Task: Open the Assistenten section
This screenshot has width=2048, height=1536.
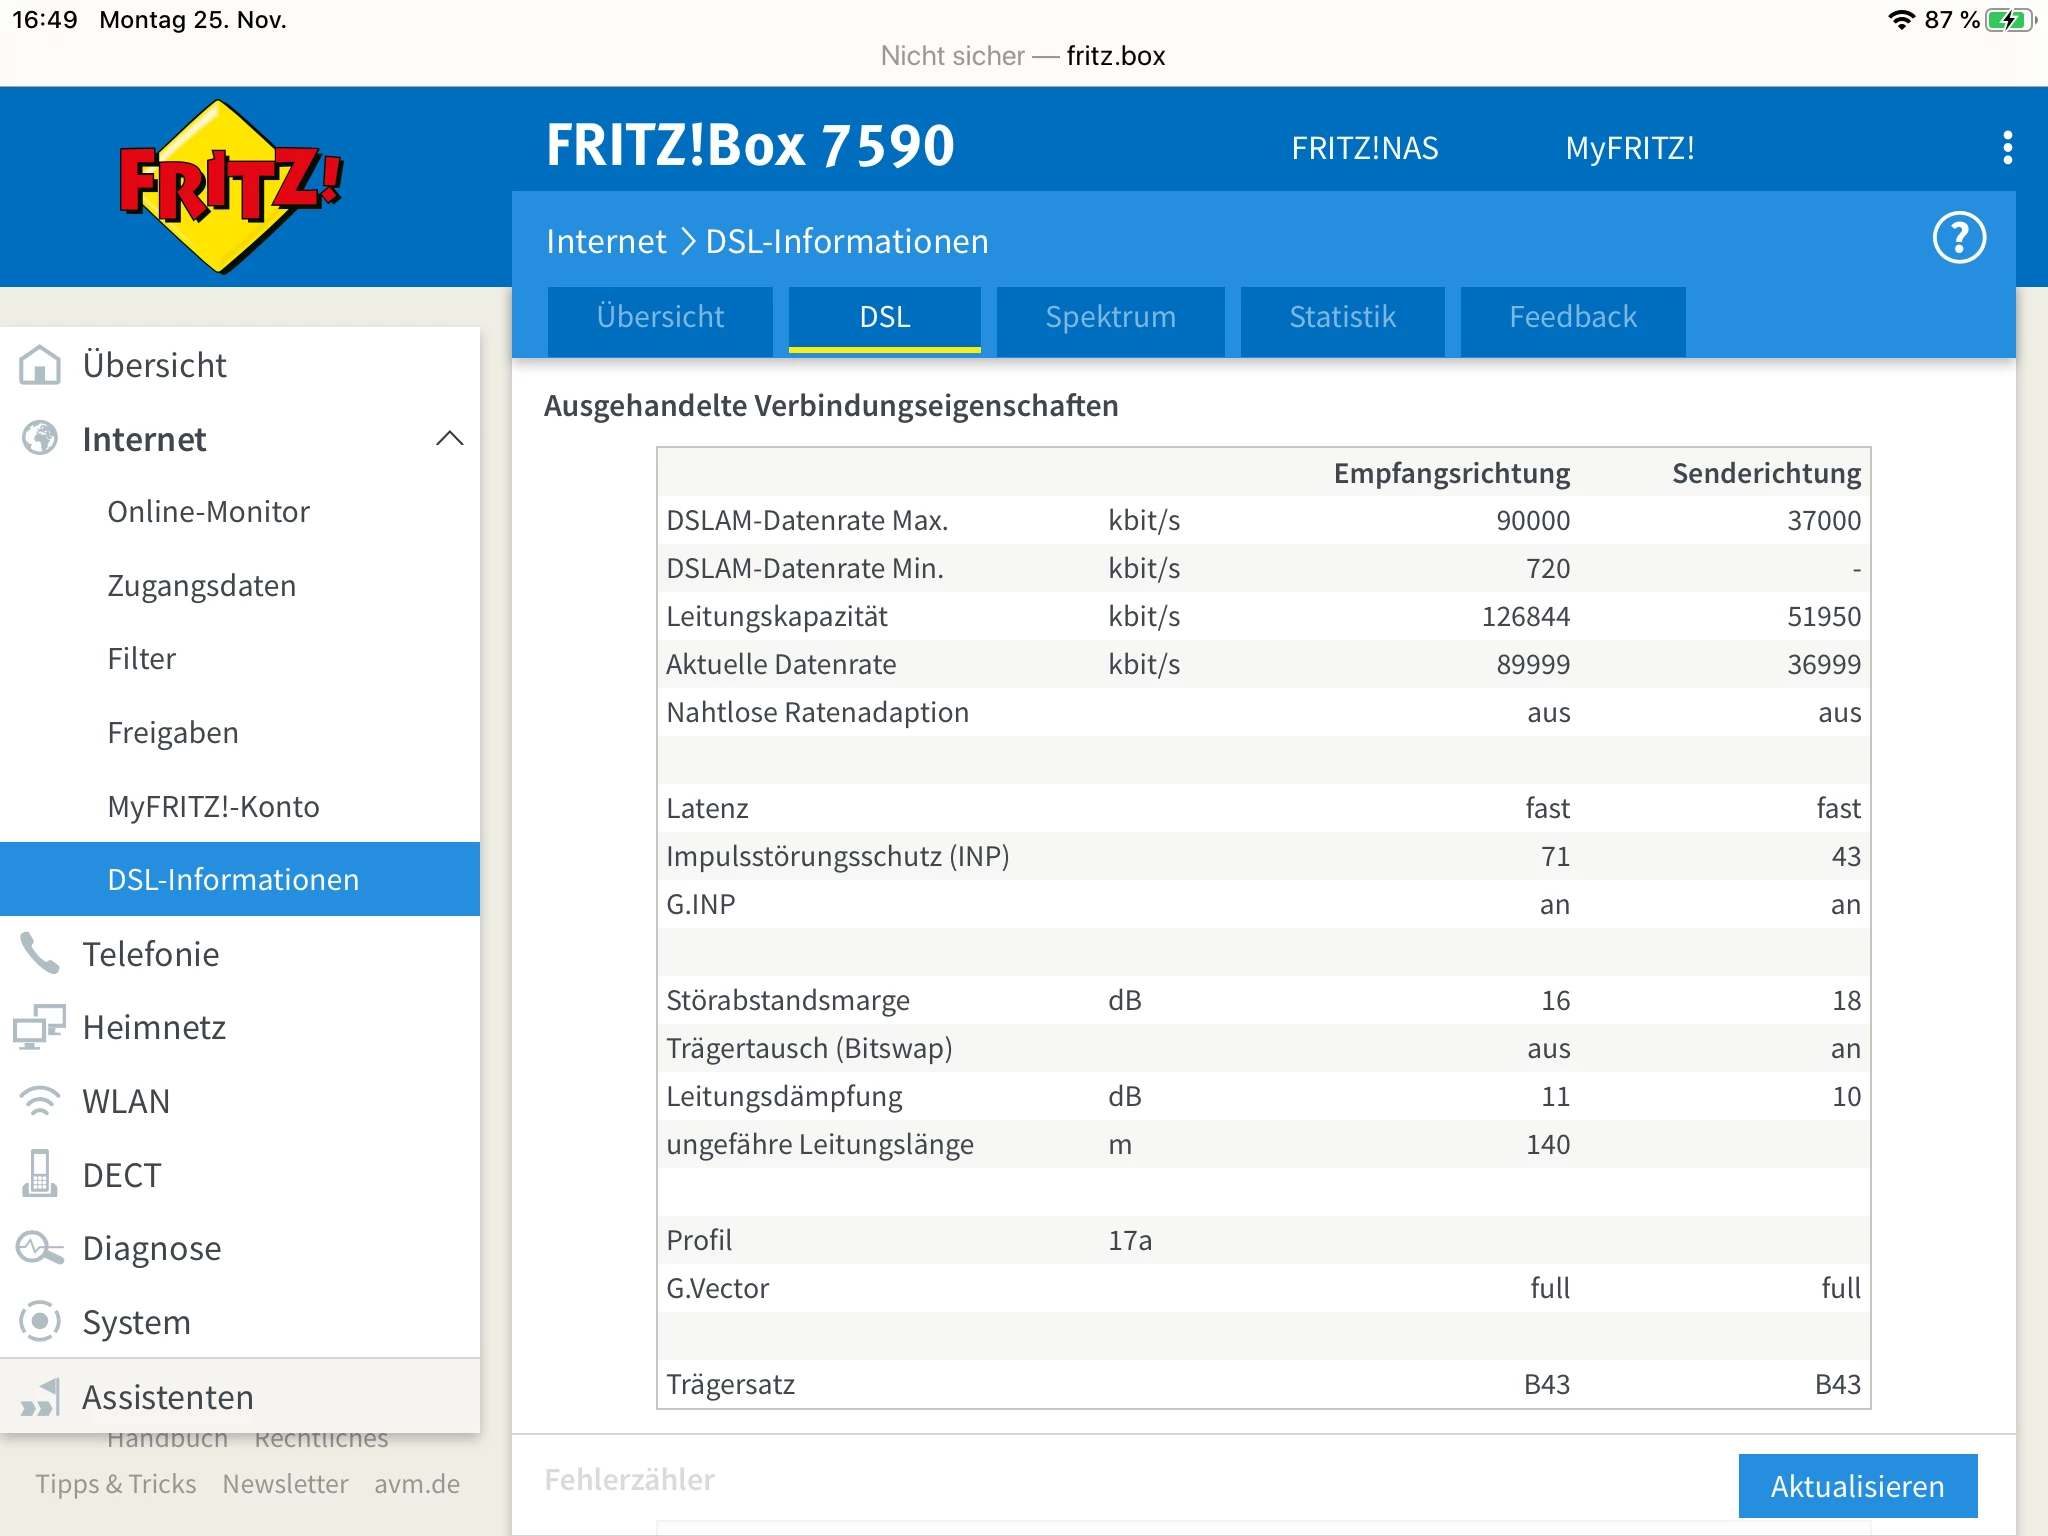Action: point(167,1397)
